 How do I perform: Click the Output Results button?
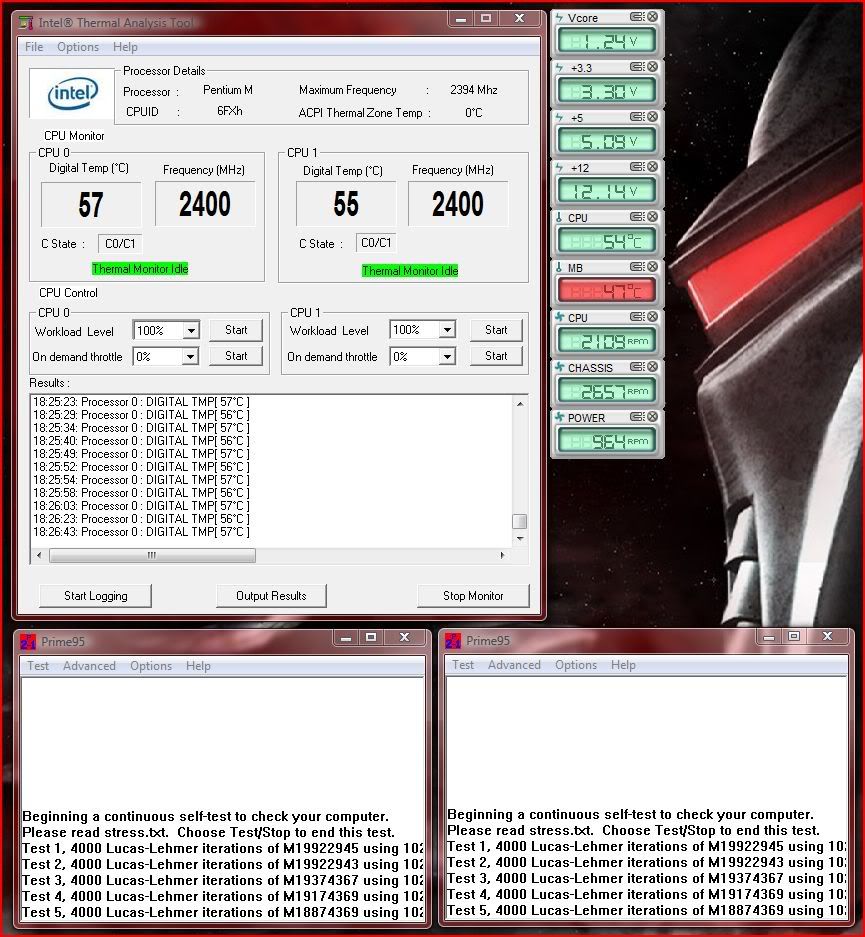click(271, 596)
